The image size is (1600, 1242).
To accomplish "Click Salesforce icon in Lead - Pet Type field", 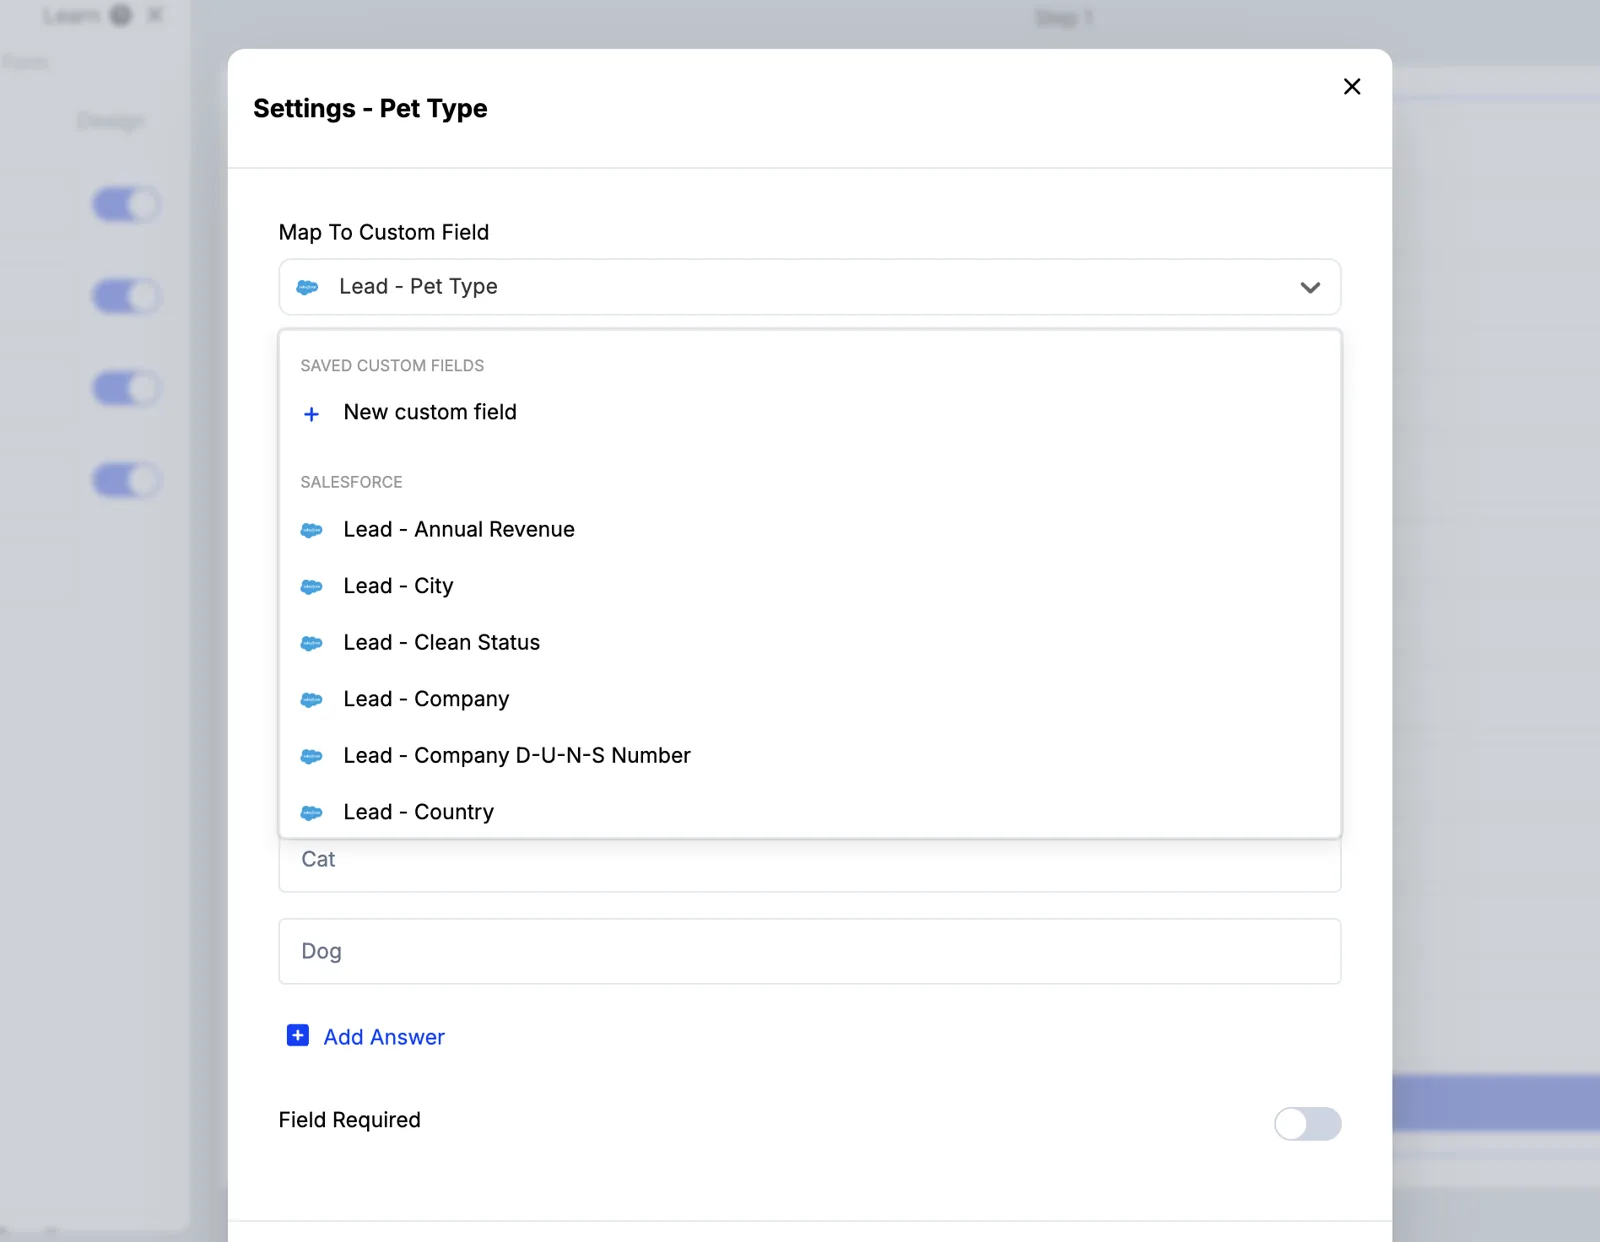I will pos(308,287).
